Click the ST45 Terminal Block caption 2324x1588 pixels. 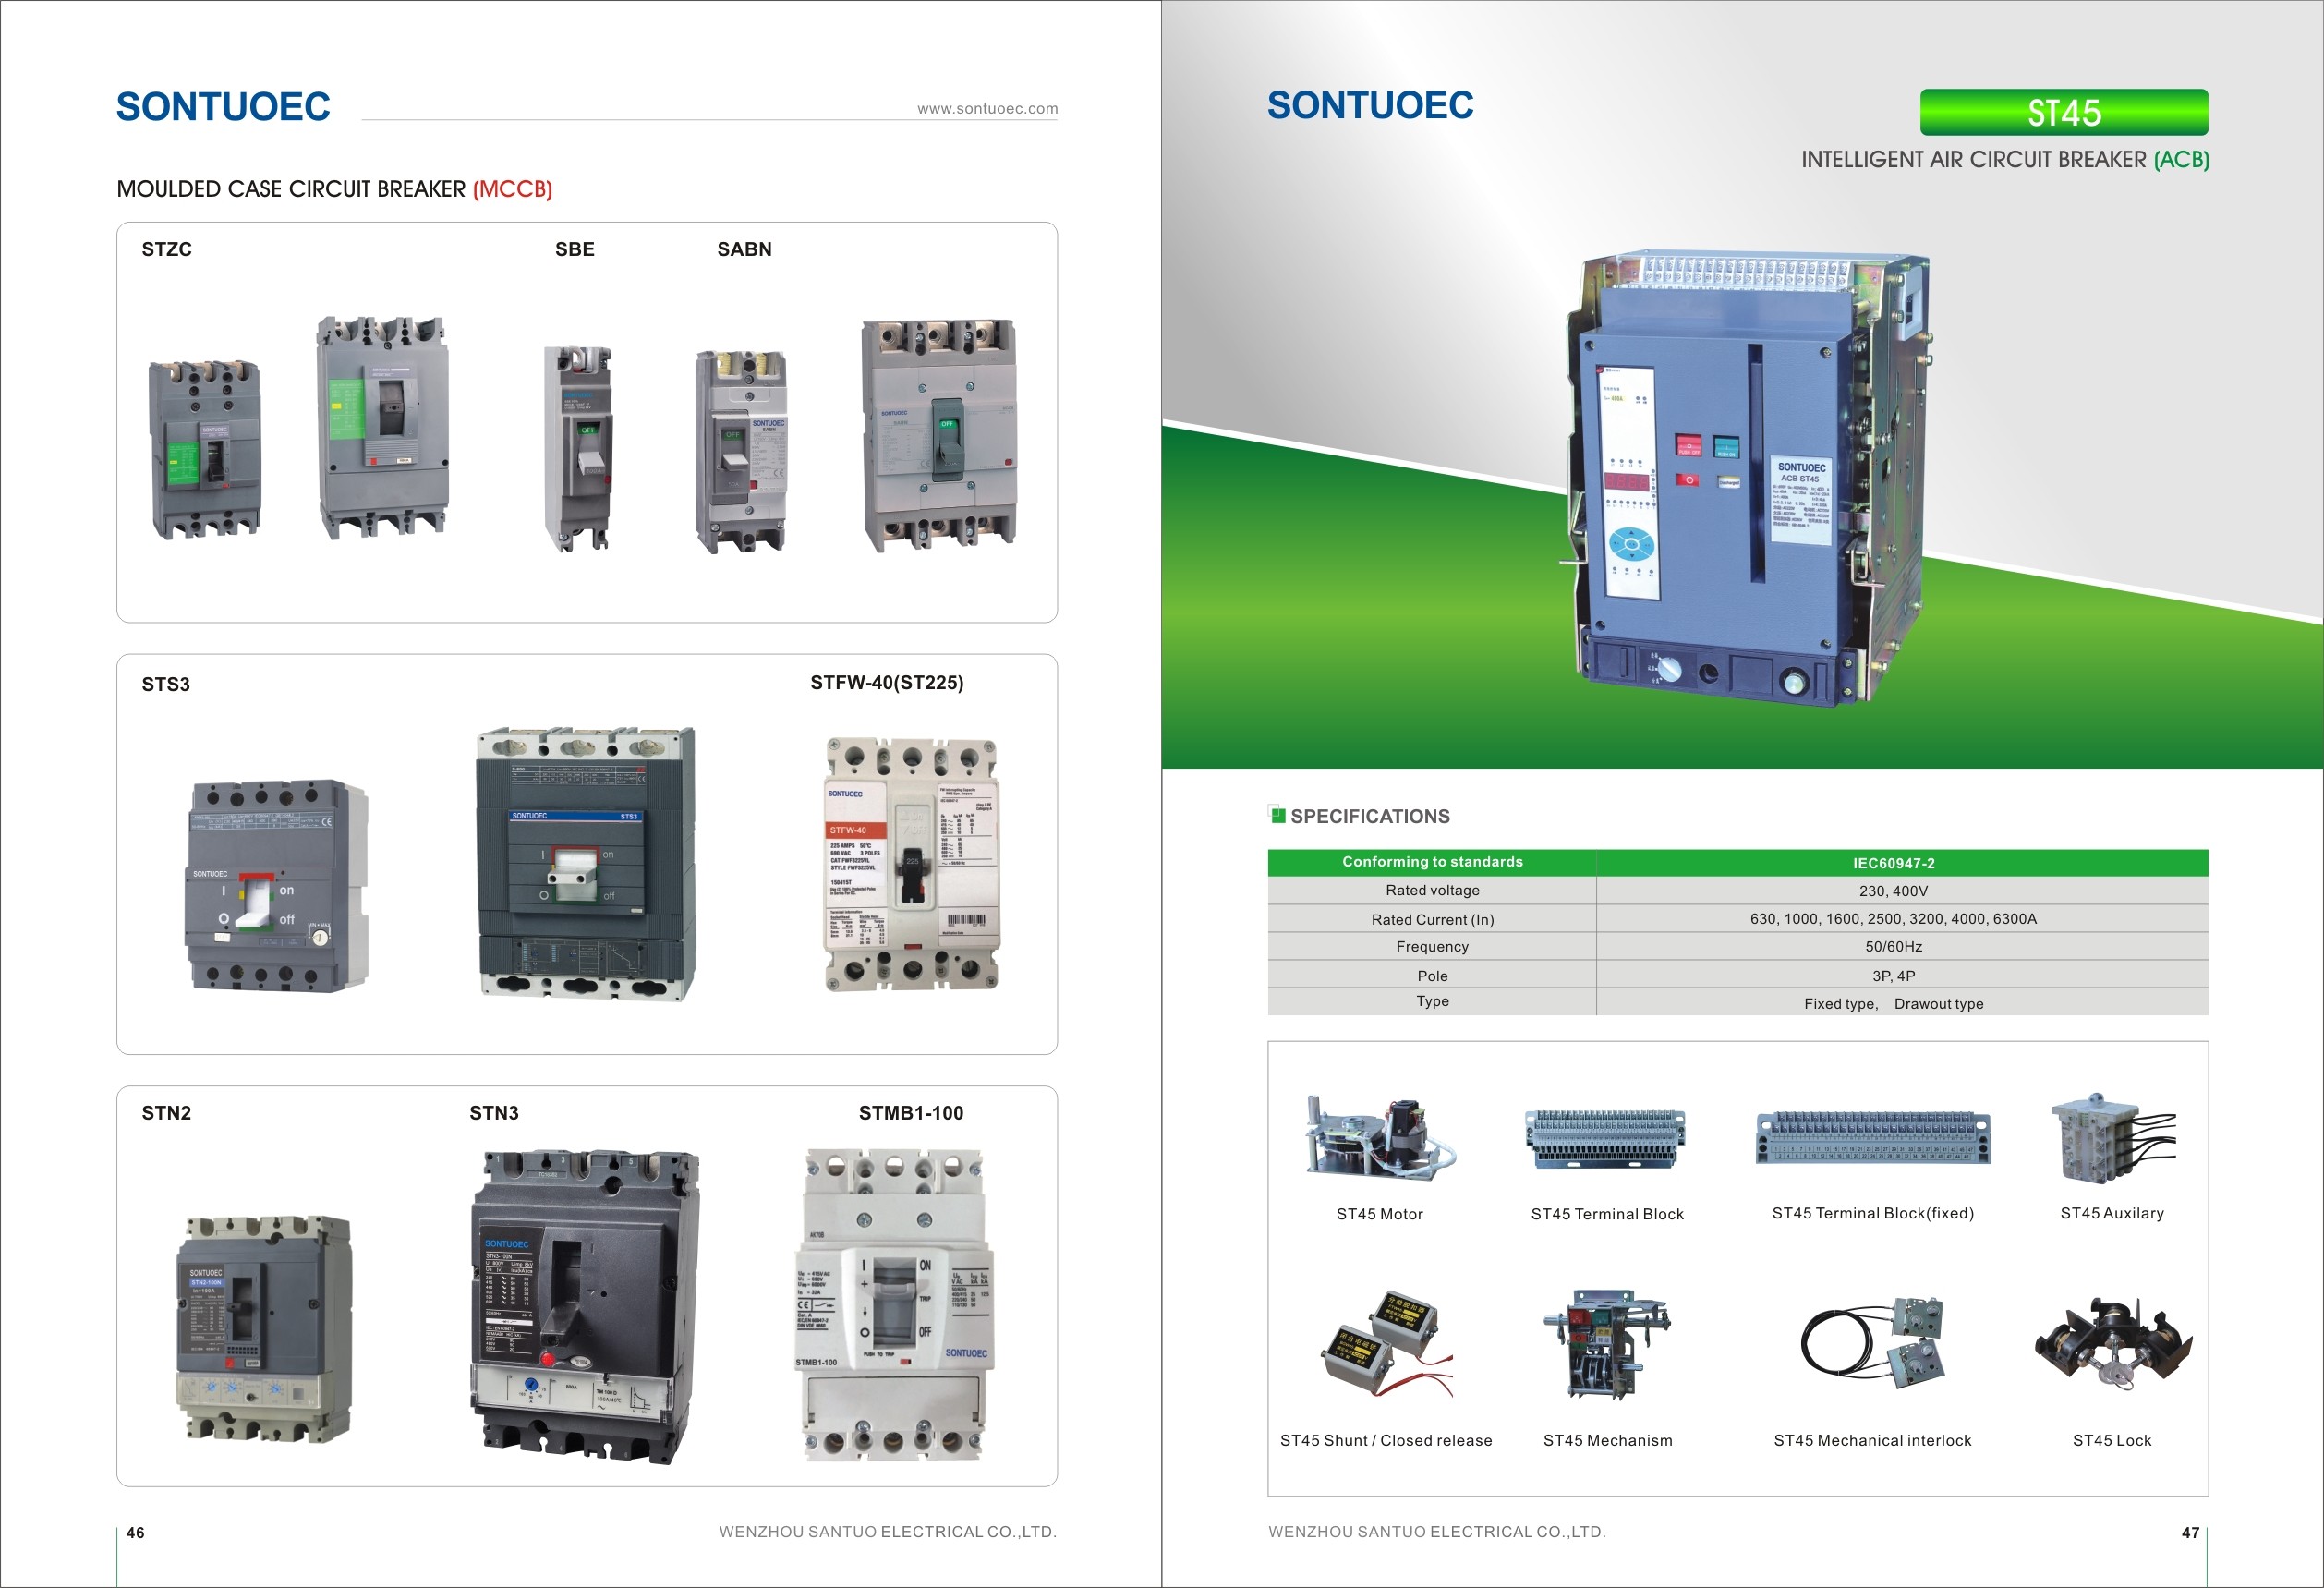pos(1607,1214)
